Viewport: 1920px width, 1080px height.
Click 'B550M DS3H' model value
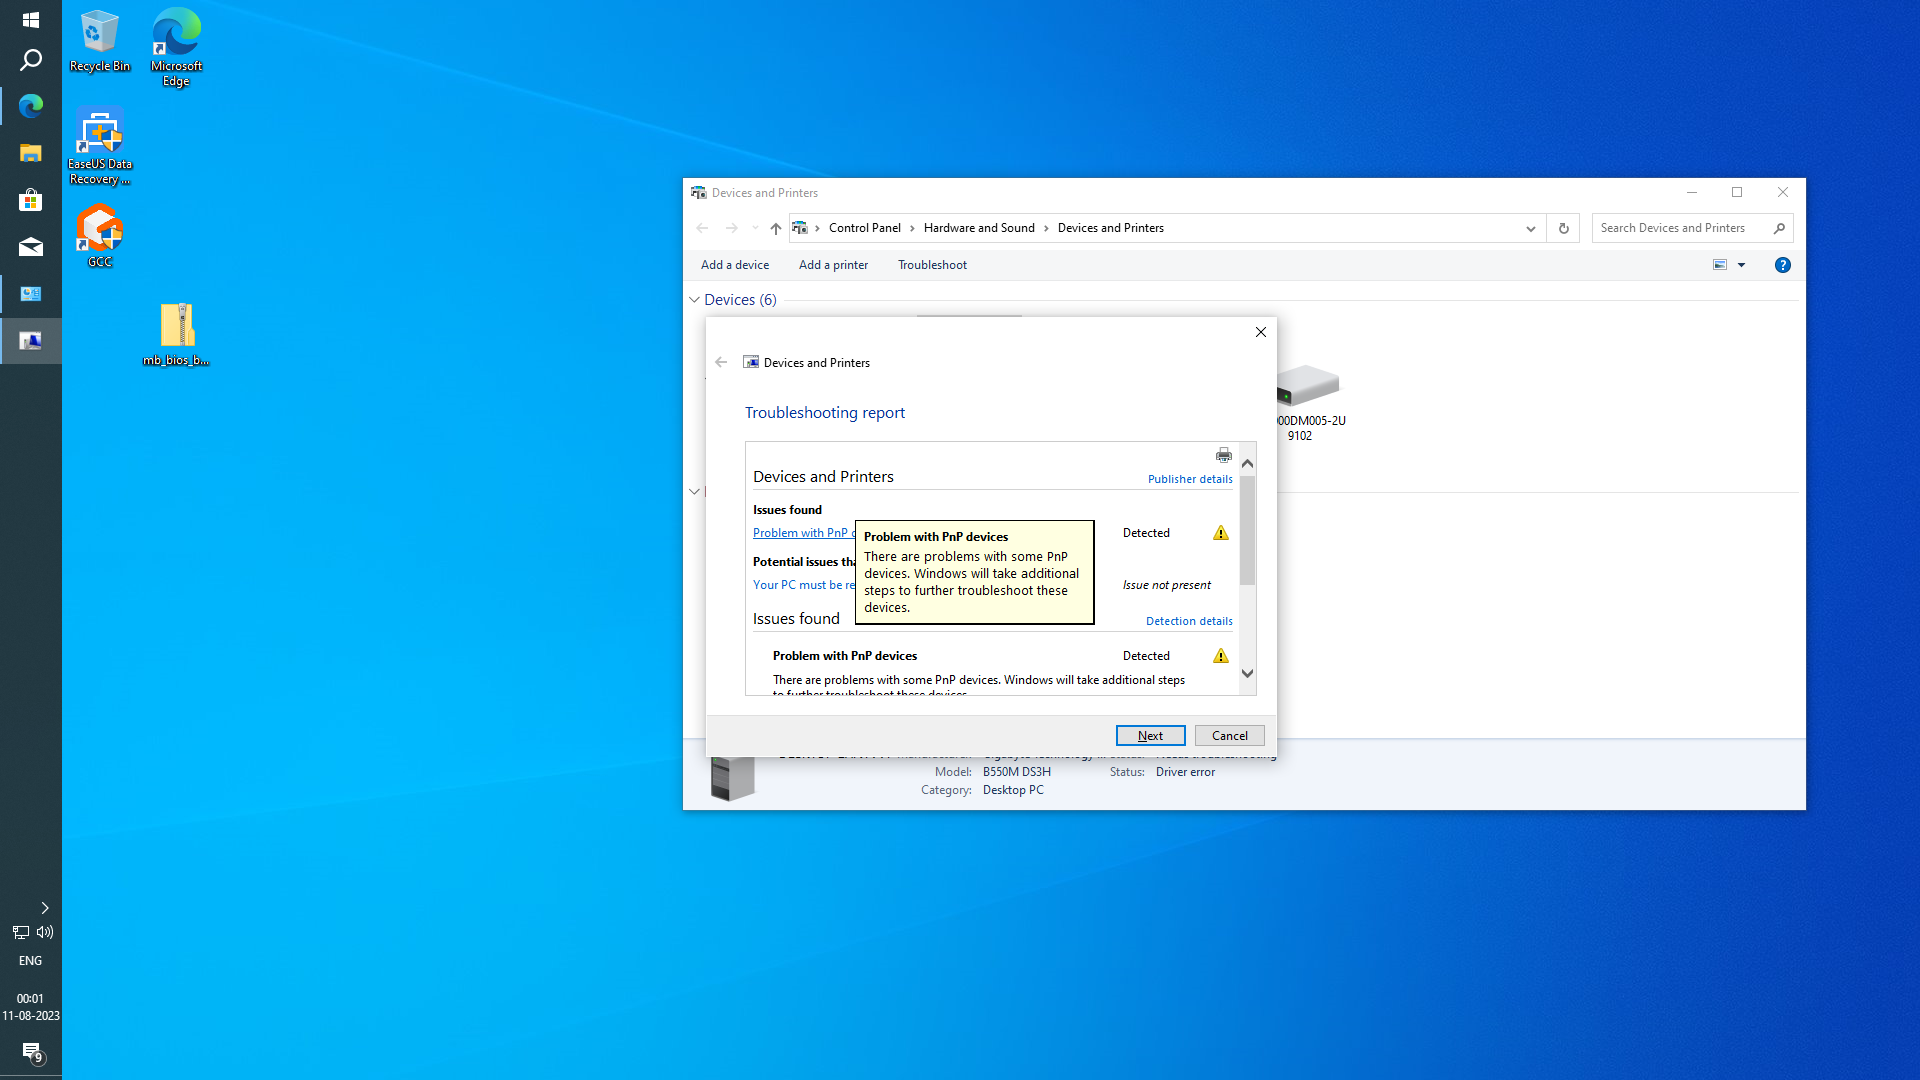[x=1016, y=772]
